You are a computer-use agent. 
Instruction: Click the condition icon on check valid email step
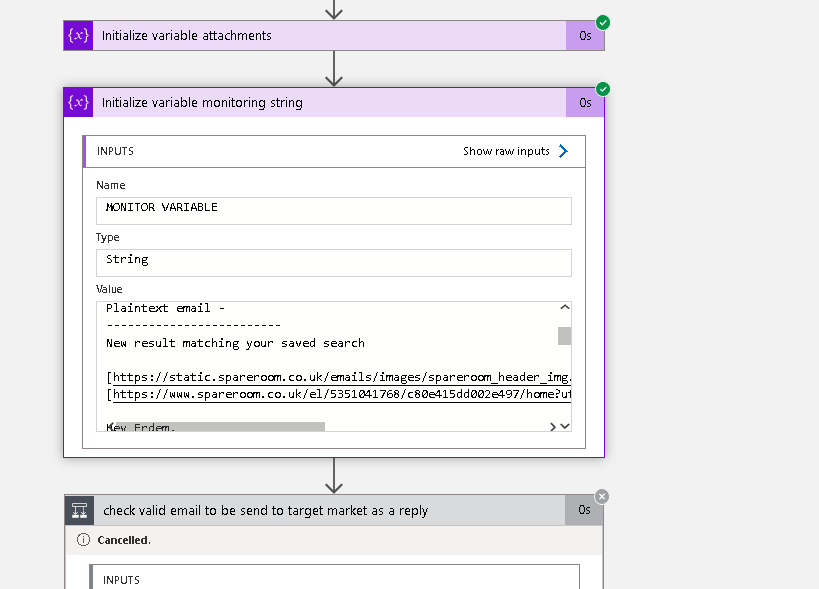coord(79,510)
